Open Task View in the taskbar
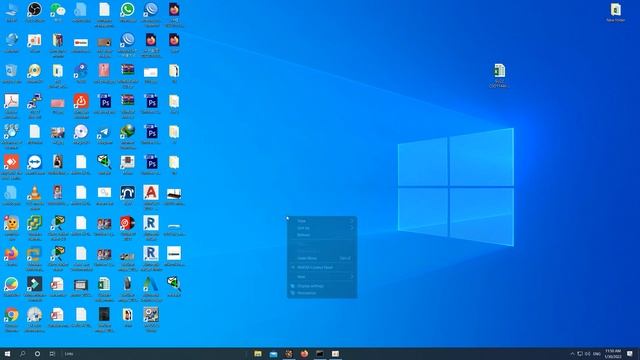640x360 pixels. 52,353
